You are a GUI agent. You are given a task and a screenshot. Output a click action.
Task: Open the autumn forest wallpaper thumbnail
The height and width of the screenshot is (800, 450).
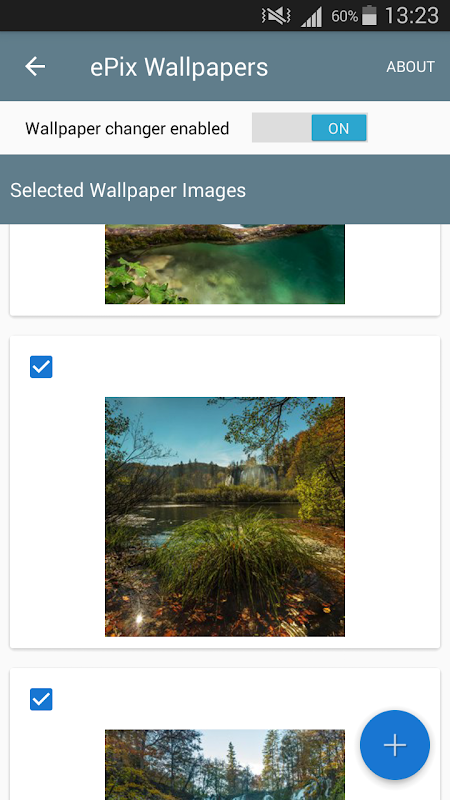(x=225, y=765)
